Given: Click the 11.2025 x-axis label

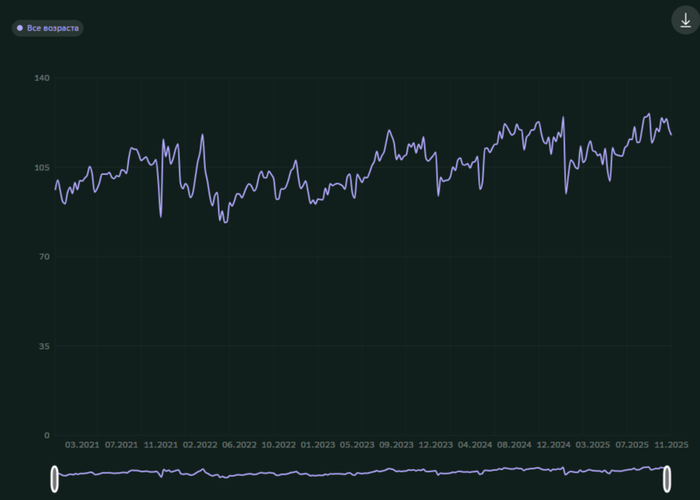Looking at the screenshot, I should 671,444.
